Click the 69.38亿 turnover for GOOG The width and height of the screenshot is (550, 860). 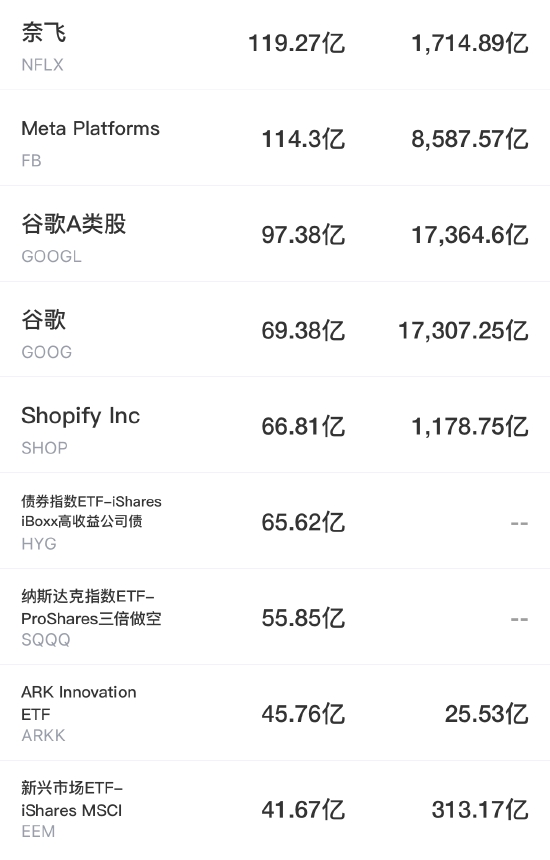303,331
